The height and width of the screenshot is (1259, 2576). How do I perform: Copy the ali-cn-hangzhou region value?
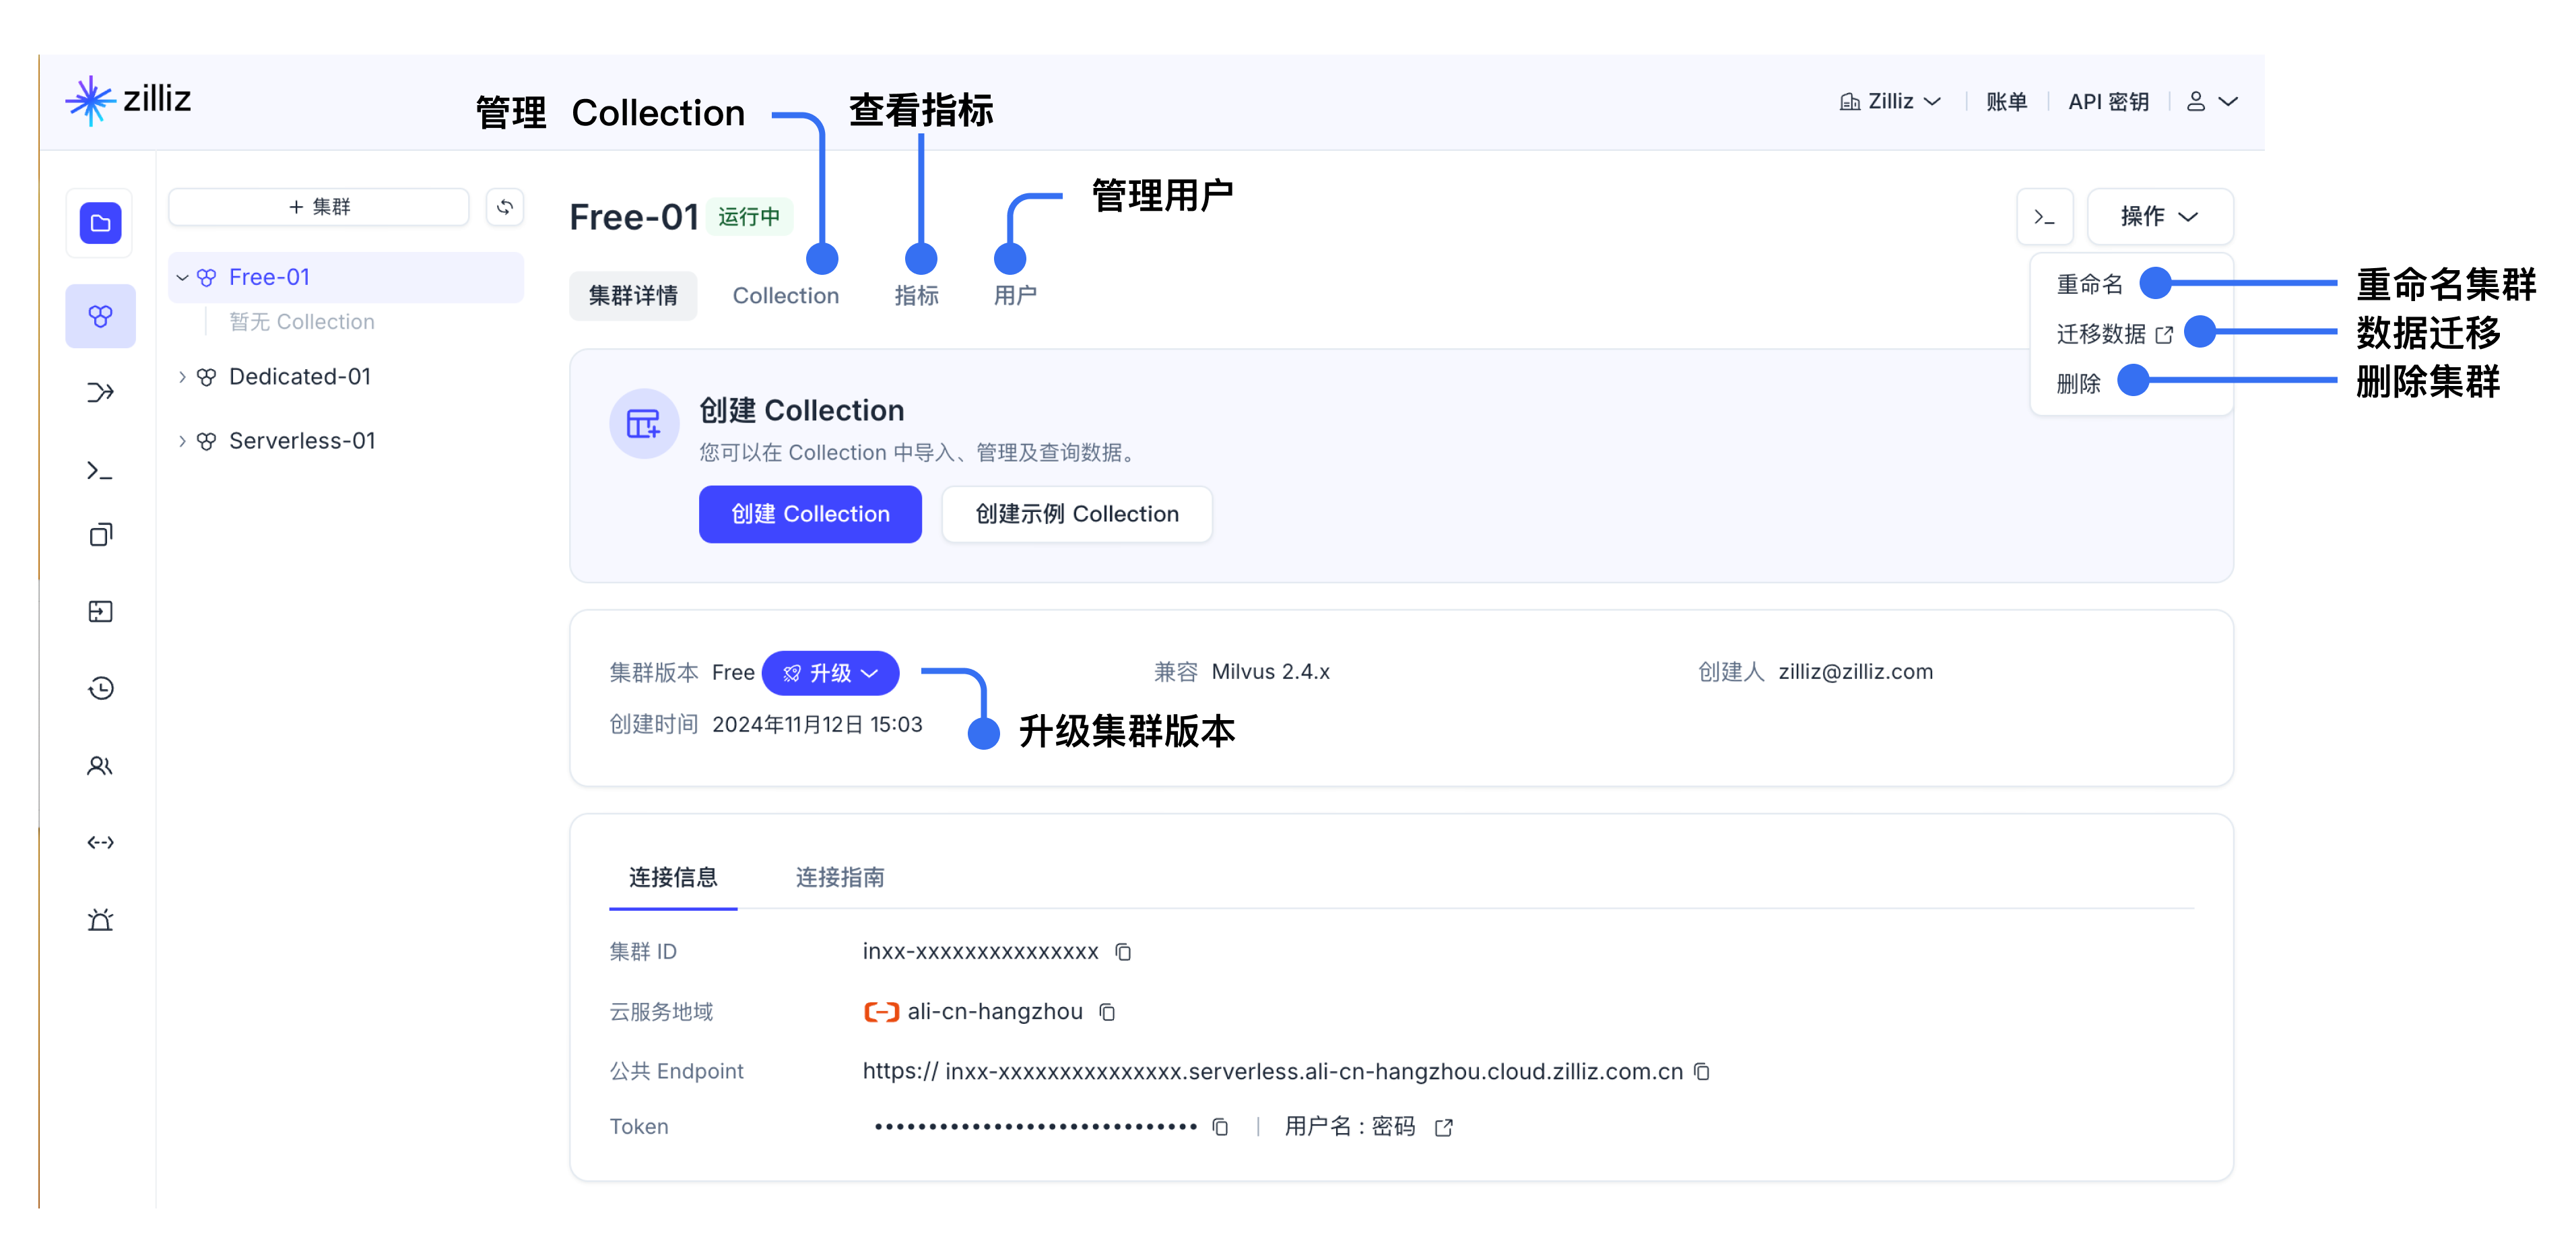pyautogui.click(x=1107, y=1012)
